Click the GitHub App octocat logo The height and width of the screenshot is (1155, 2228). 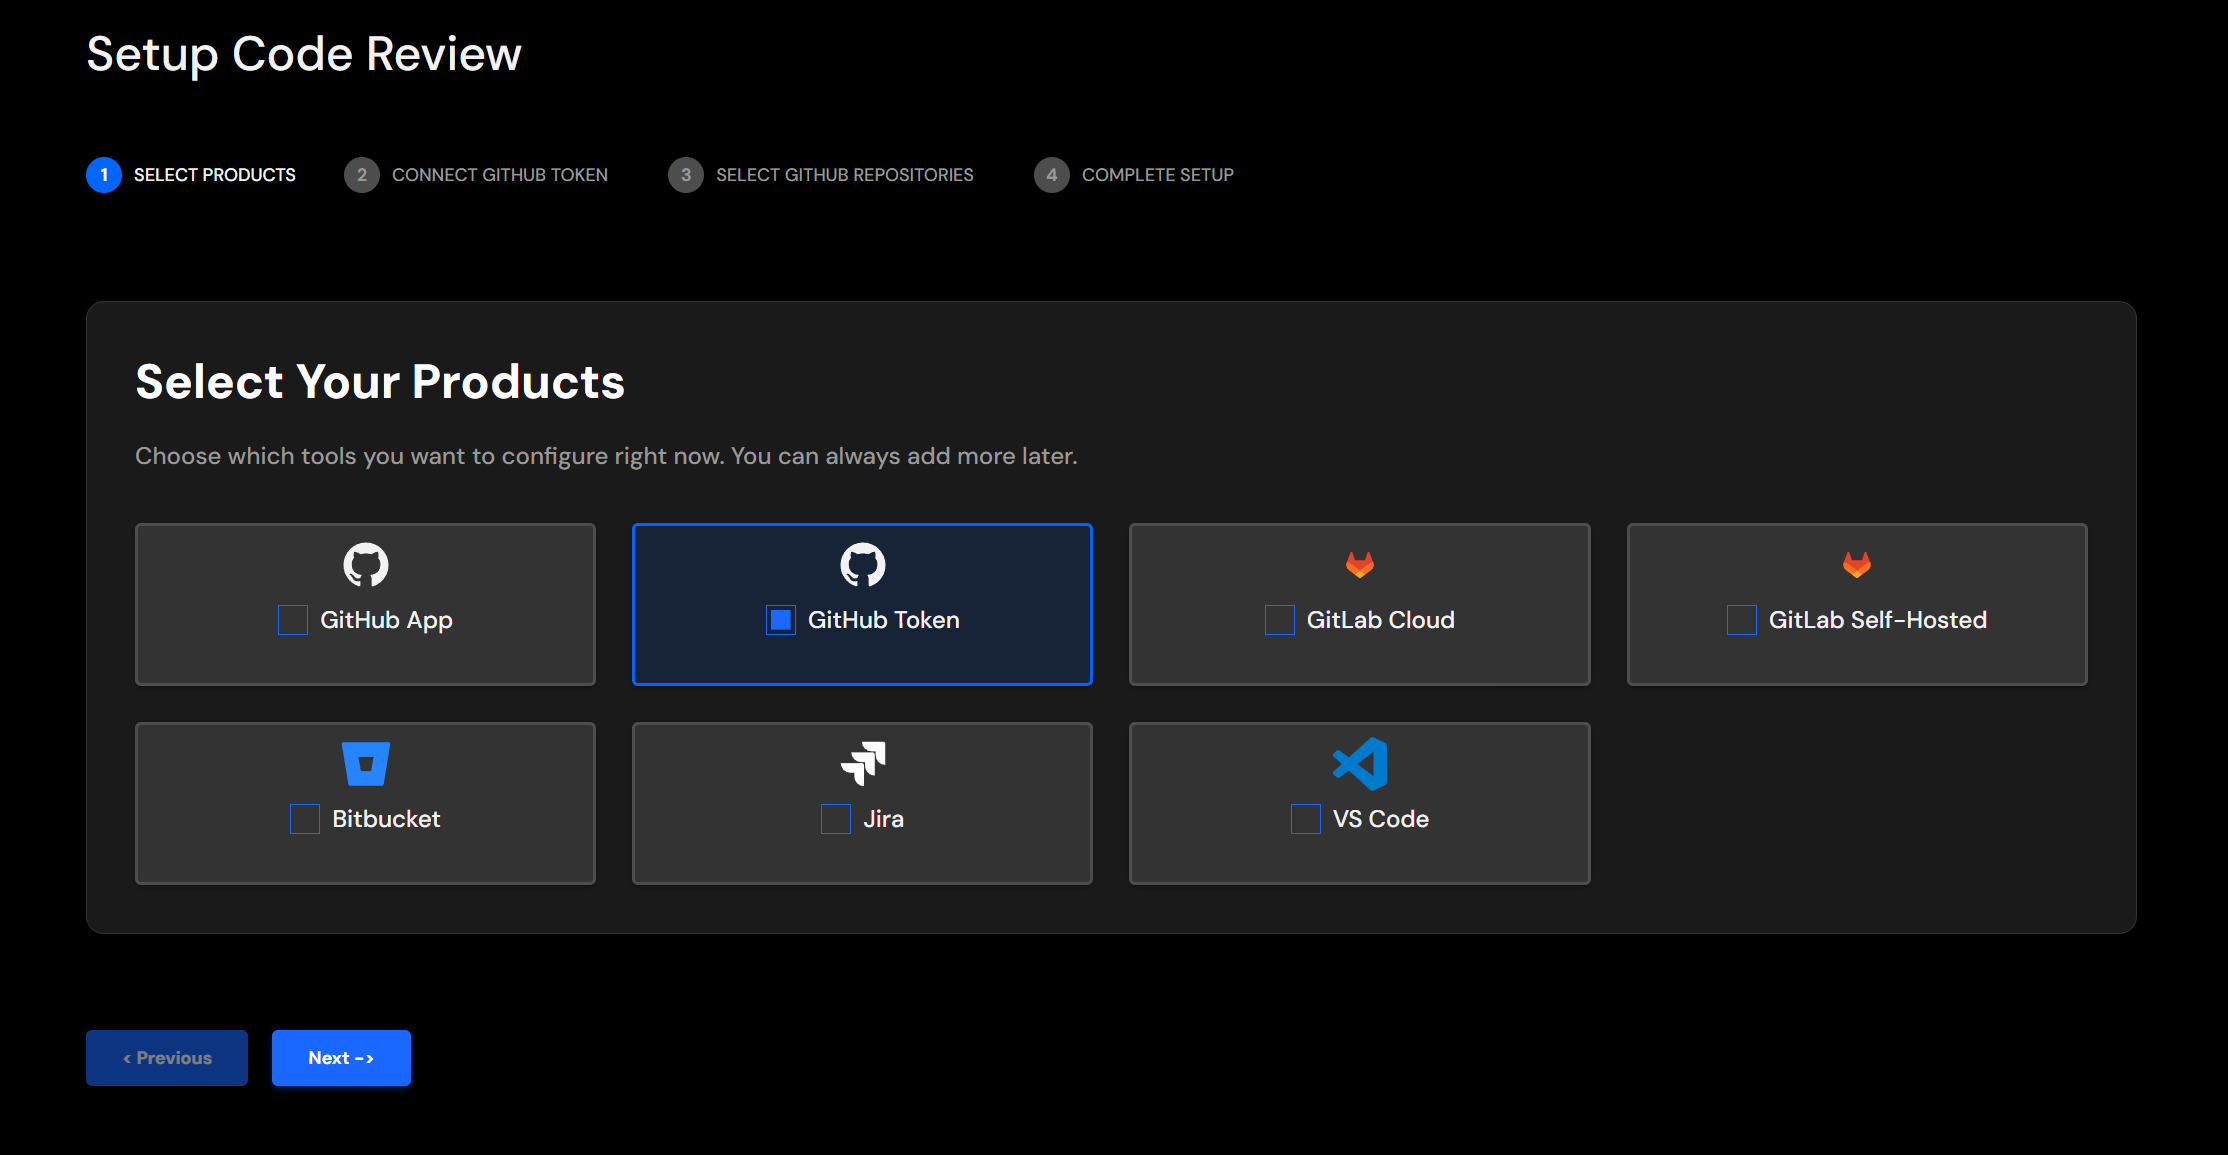pos(365,565)
